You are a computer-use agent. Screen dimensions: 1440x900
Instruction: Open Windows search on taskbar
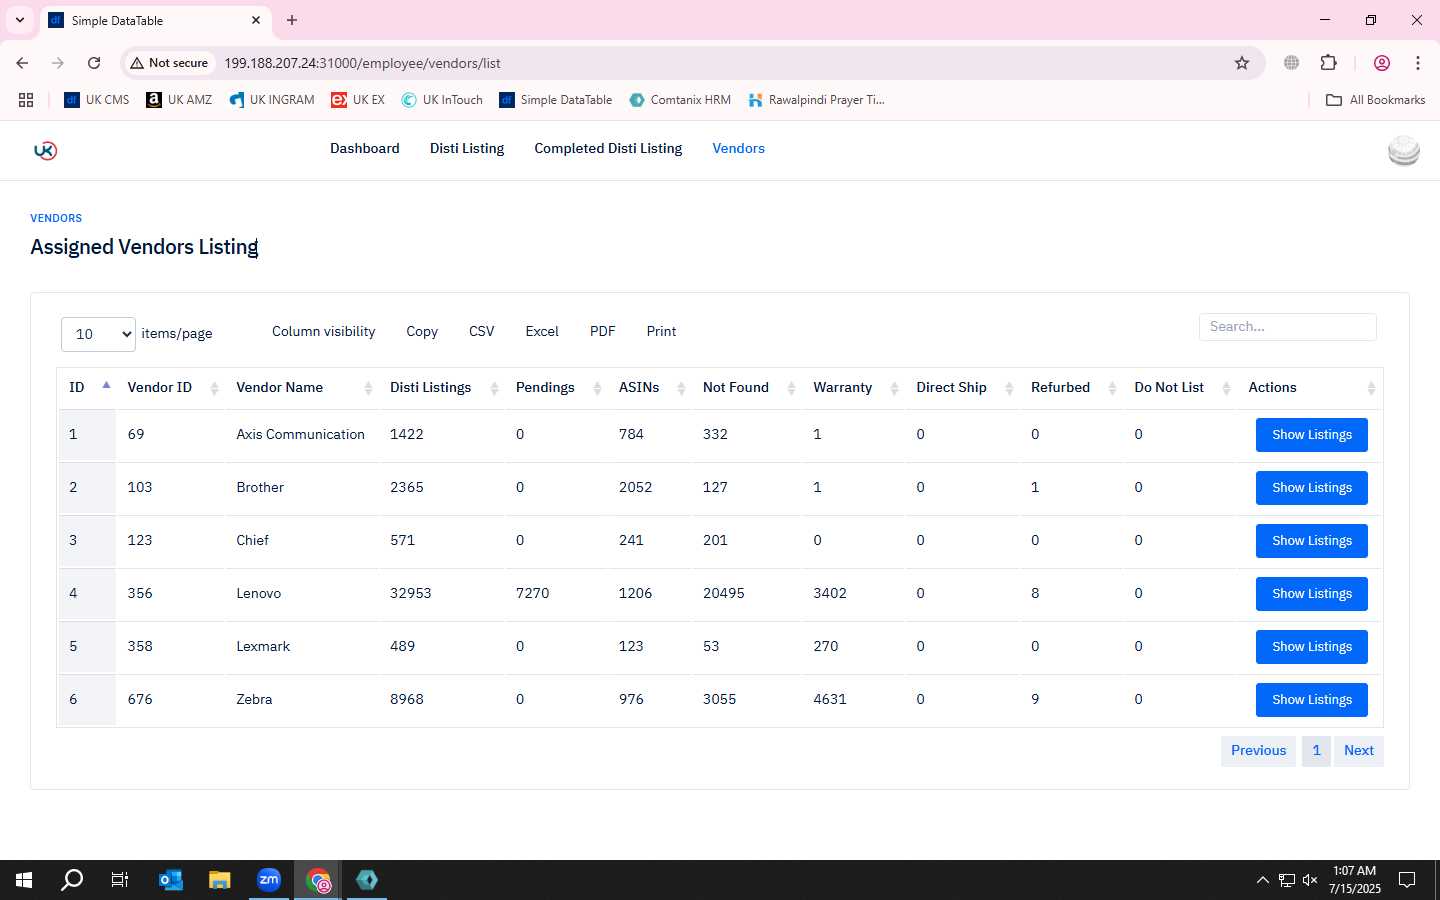point(72,880)
